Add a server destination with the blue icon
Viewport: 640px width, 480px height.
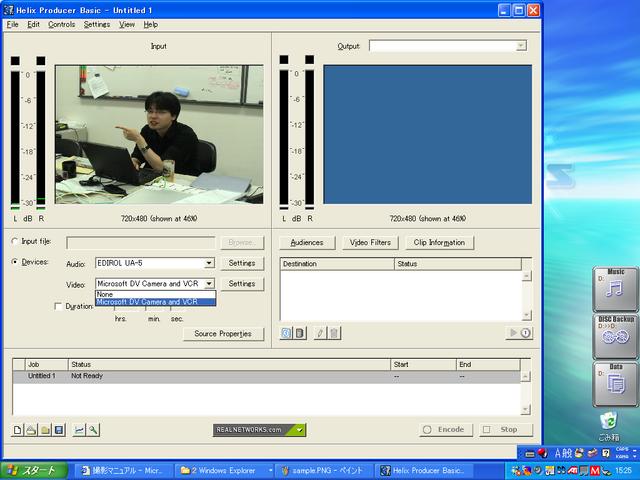[286, 333]
